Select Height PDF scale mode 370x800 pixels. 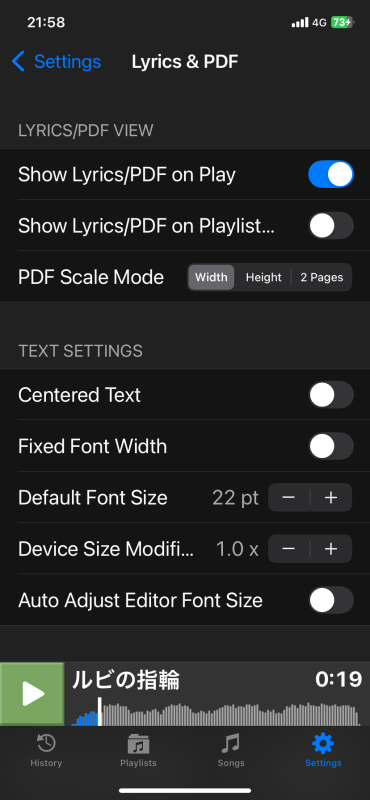point(263,278)
